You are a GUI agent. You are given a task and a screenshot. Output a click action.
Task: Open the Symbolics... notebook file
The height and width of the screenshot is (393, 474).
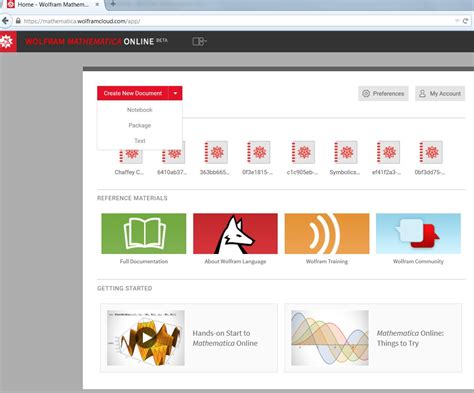tap(345, 153)
